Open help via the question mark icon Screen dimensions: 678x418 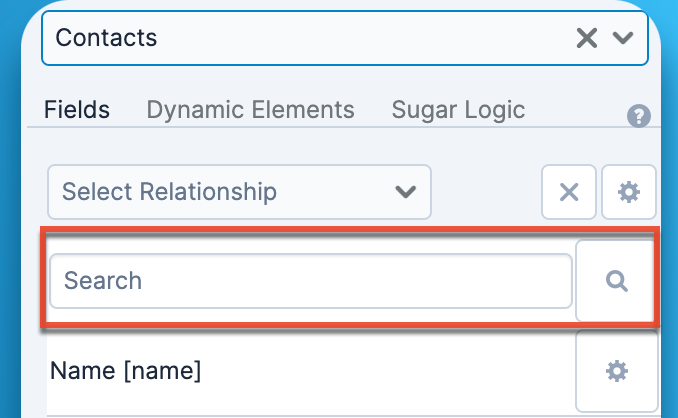click(x=639, y=116)
